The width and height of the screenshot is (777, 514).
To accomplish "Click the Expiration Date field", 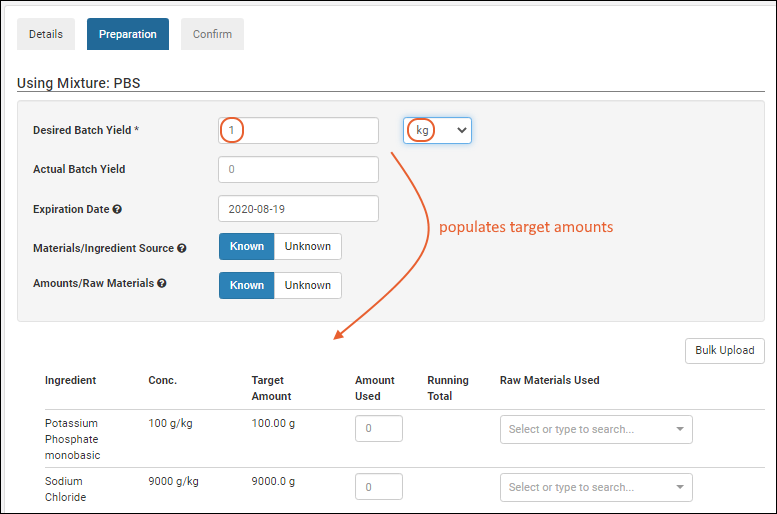I will pyautogui.click(x=298, y=209).
